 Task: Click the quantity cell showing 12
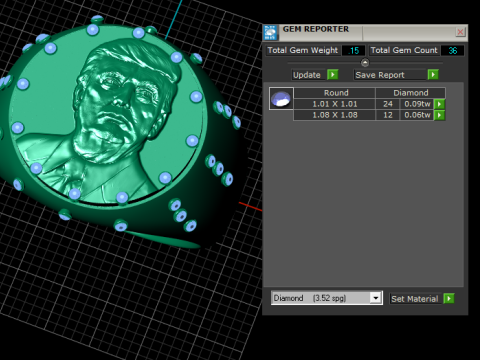[x=388, y=115]
